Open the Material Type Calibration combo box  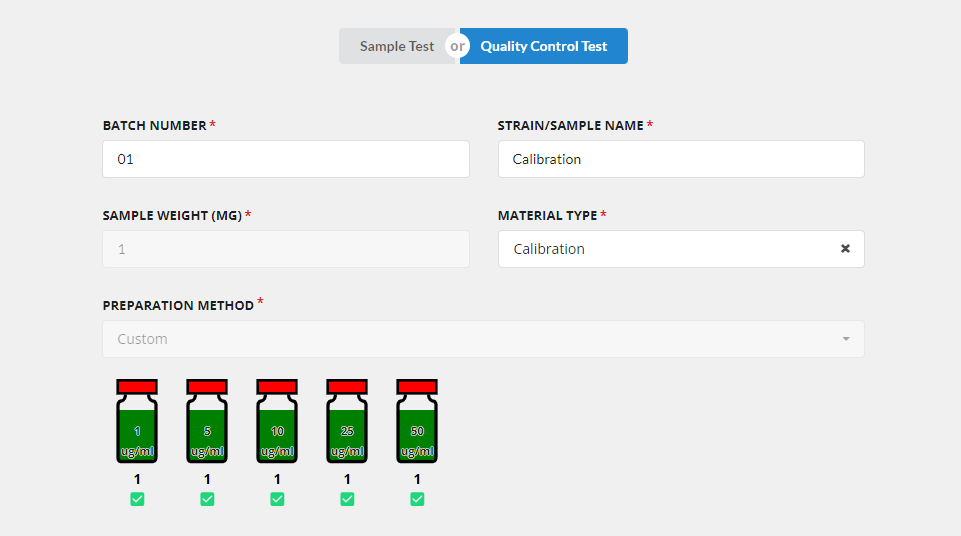click(x=681, y=249)
